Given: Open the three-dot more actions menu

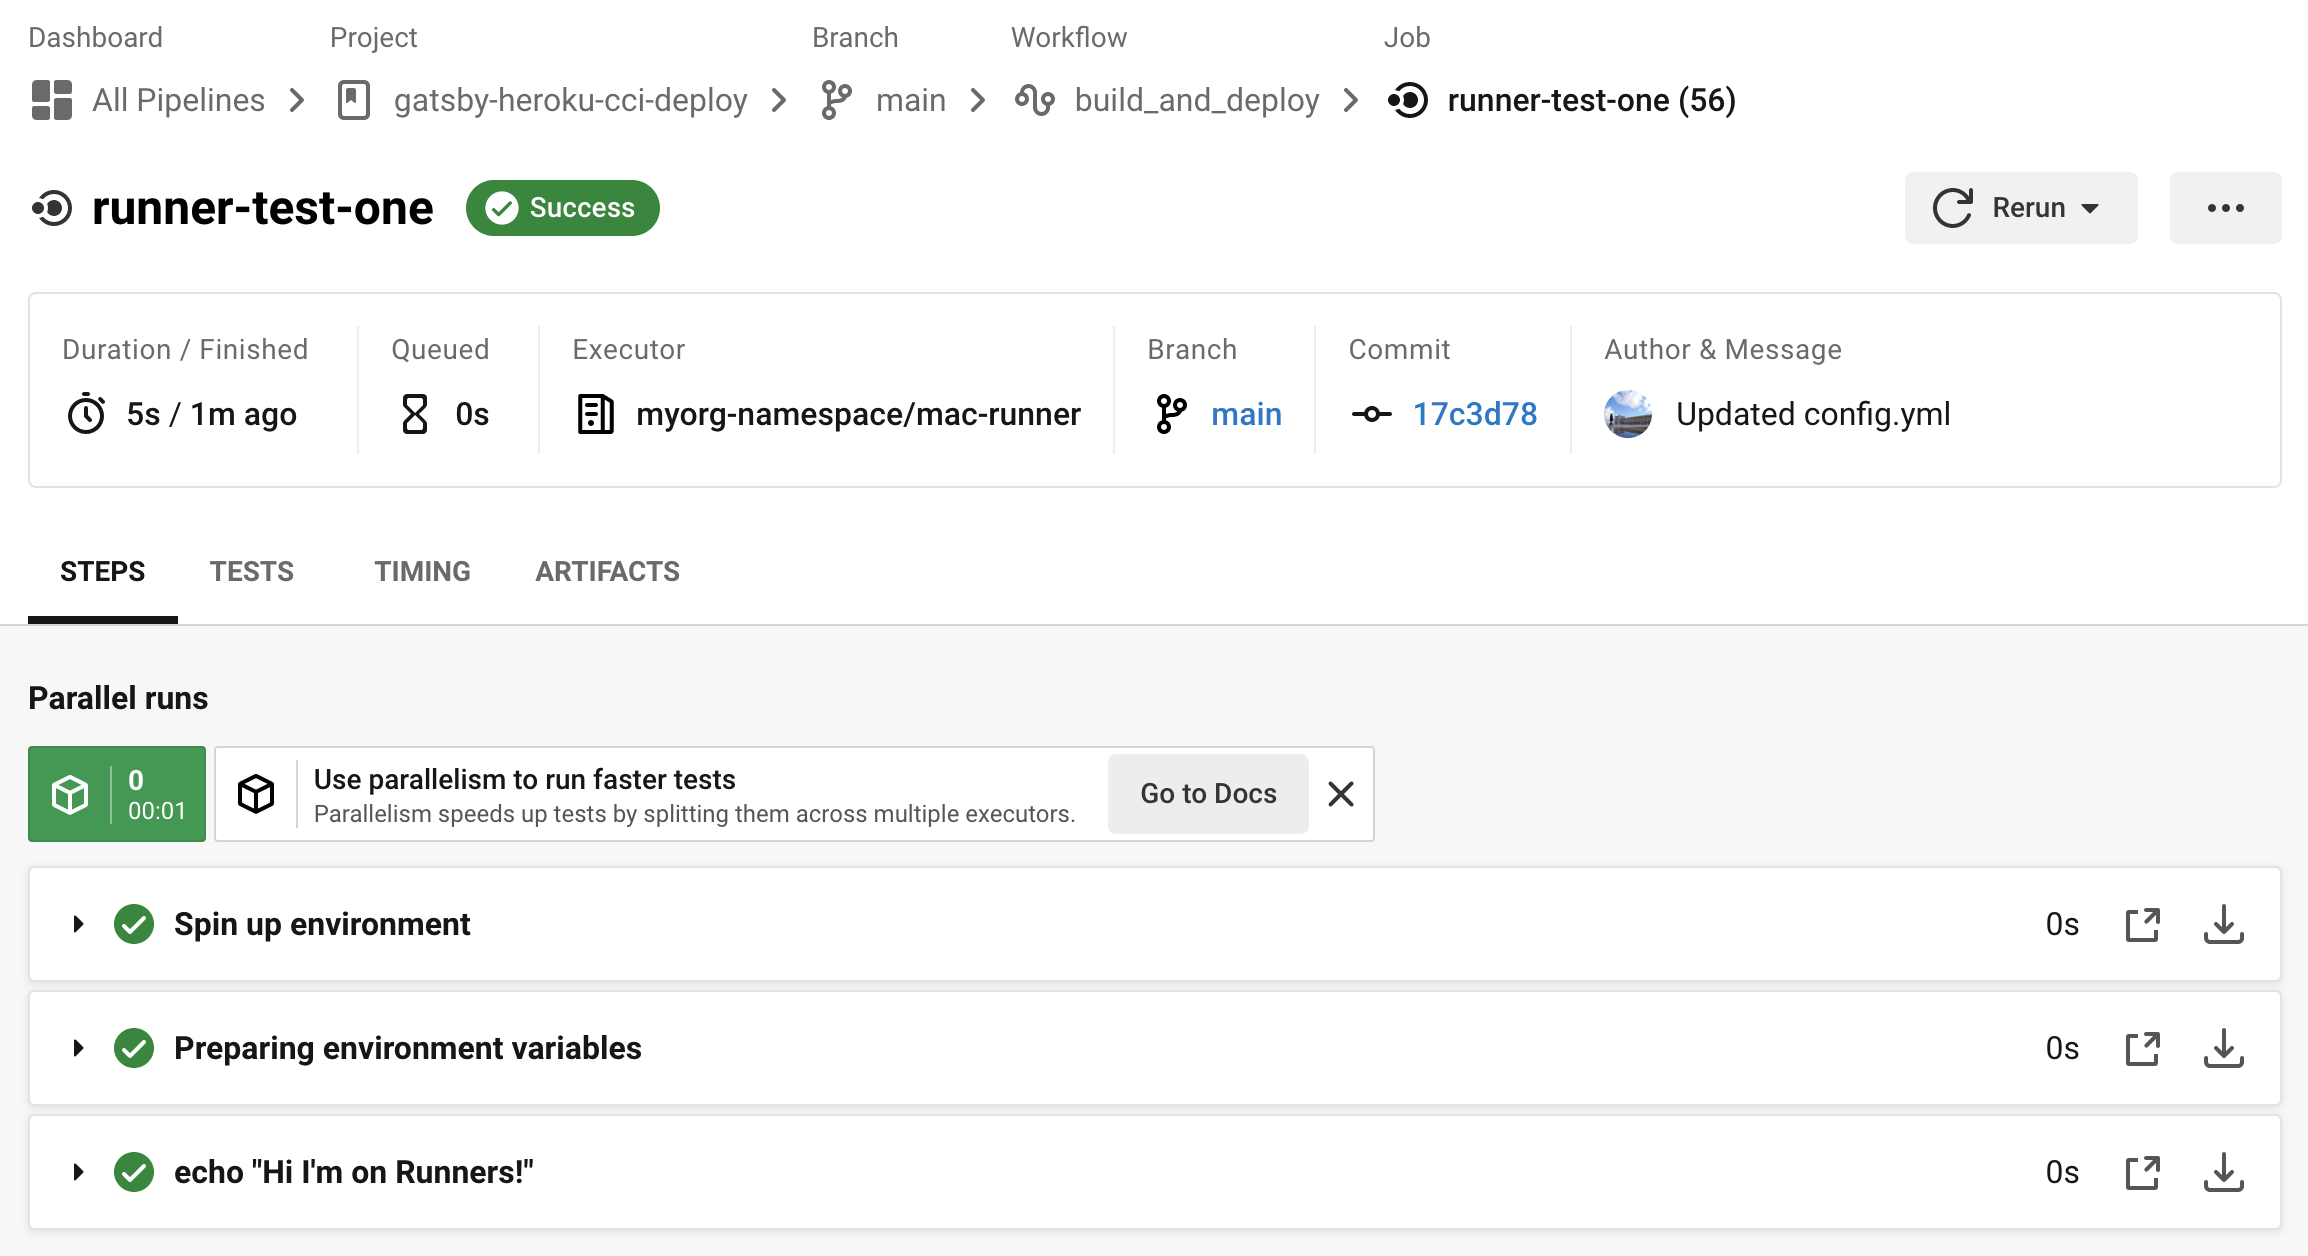Looking at the screenshot, I should click(2225, 208).
